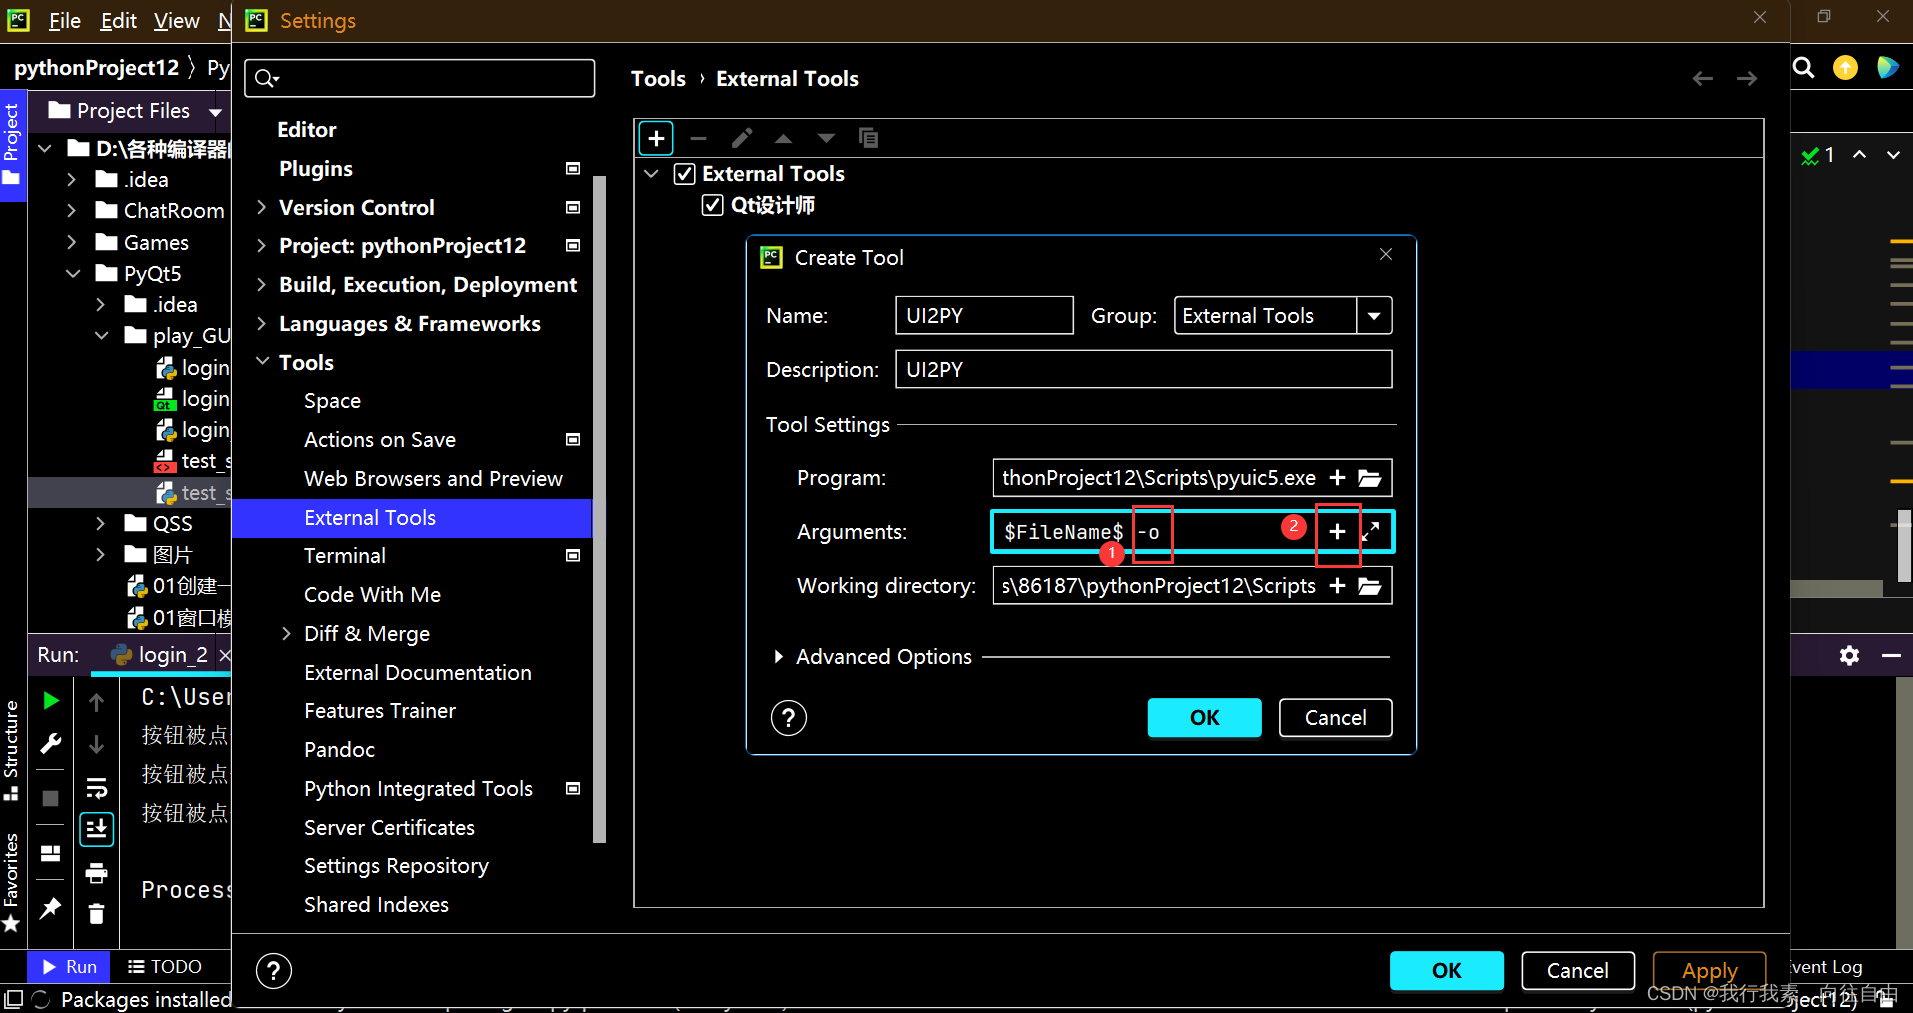
Task: Rerun the login_2 script with the green play icon
Action: pyautogui.click(x=50, y=700)
